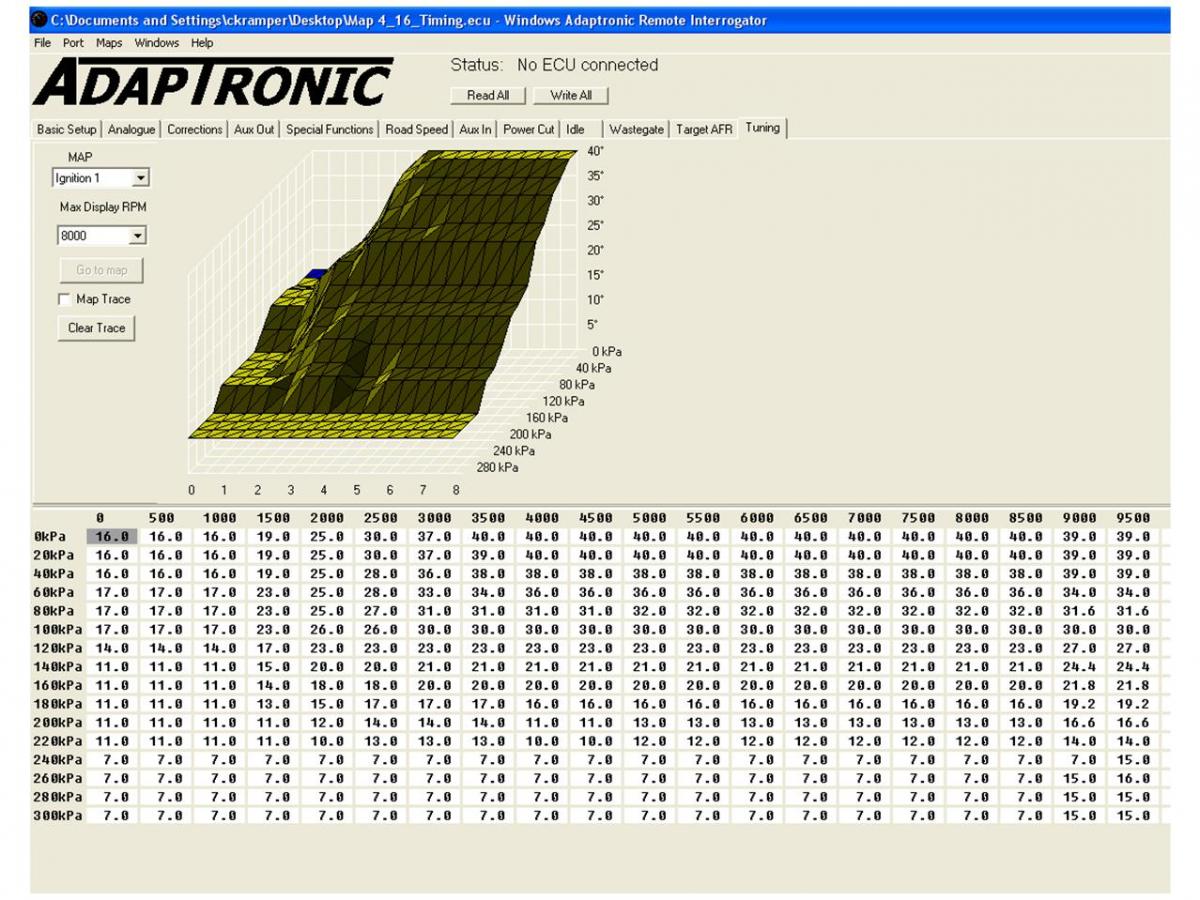Click the Clear Trace button

click(96, 328)
